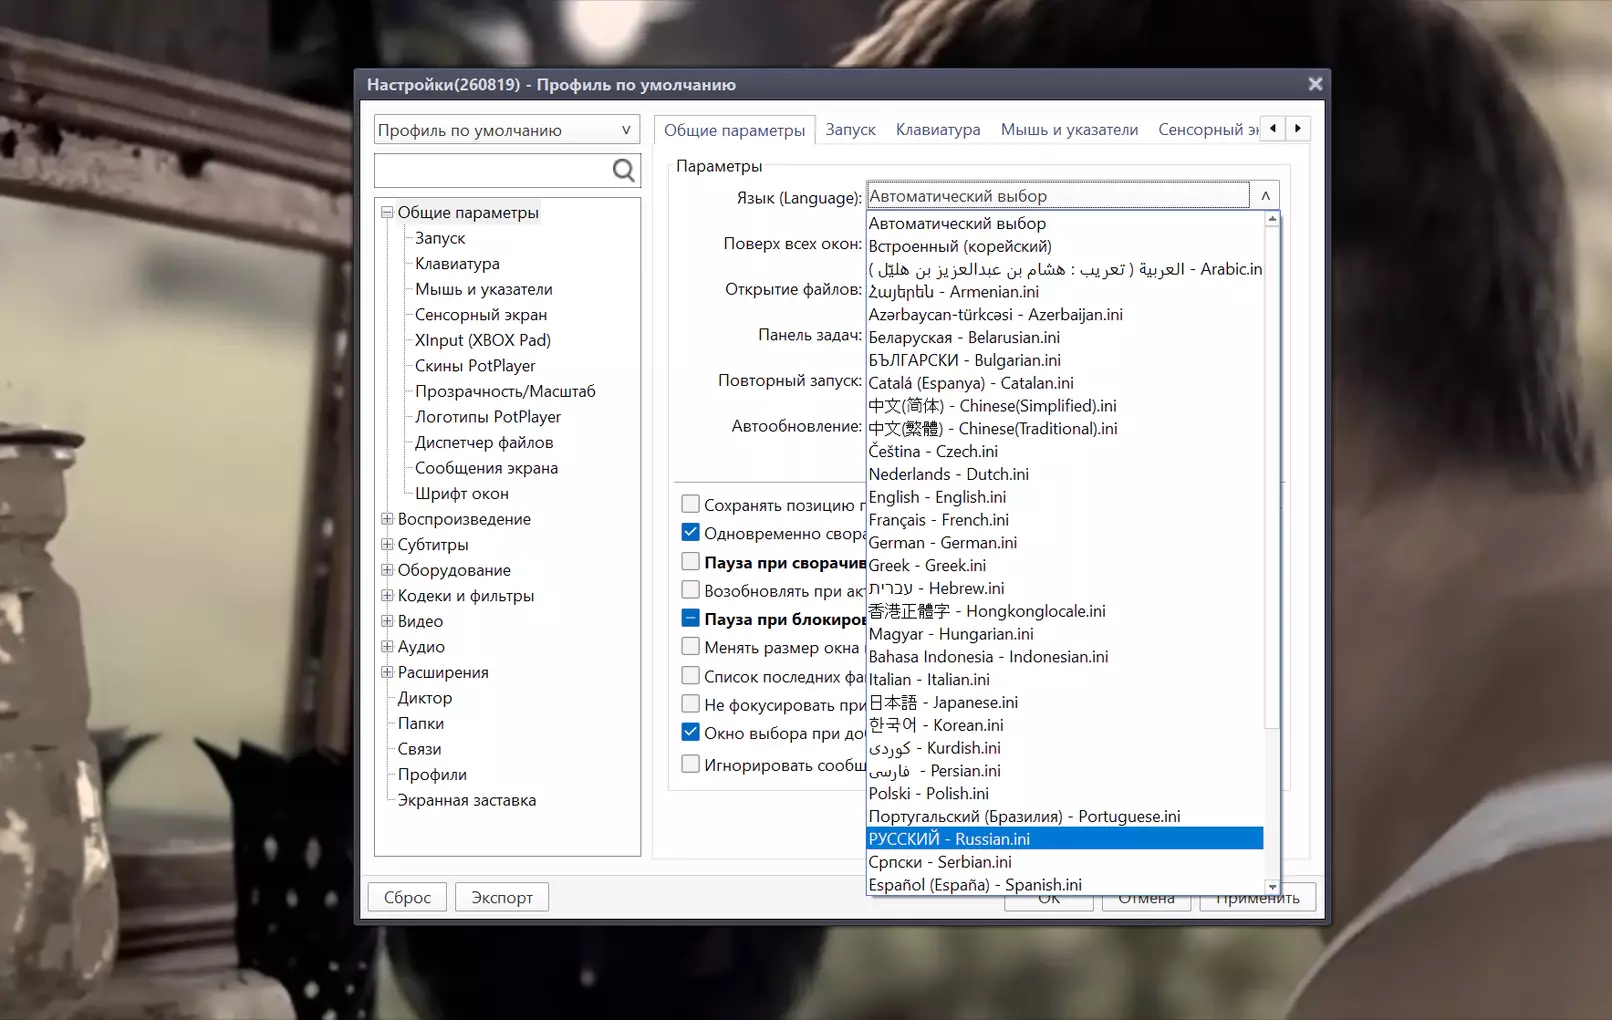
Task: Click the 'Экспорт' button
Action: pyautogui.click(x=502, y=897)
